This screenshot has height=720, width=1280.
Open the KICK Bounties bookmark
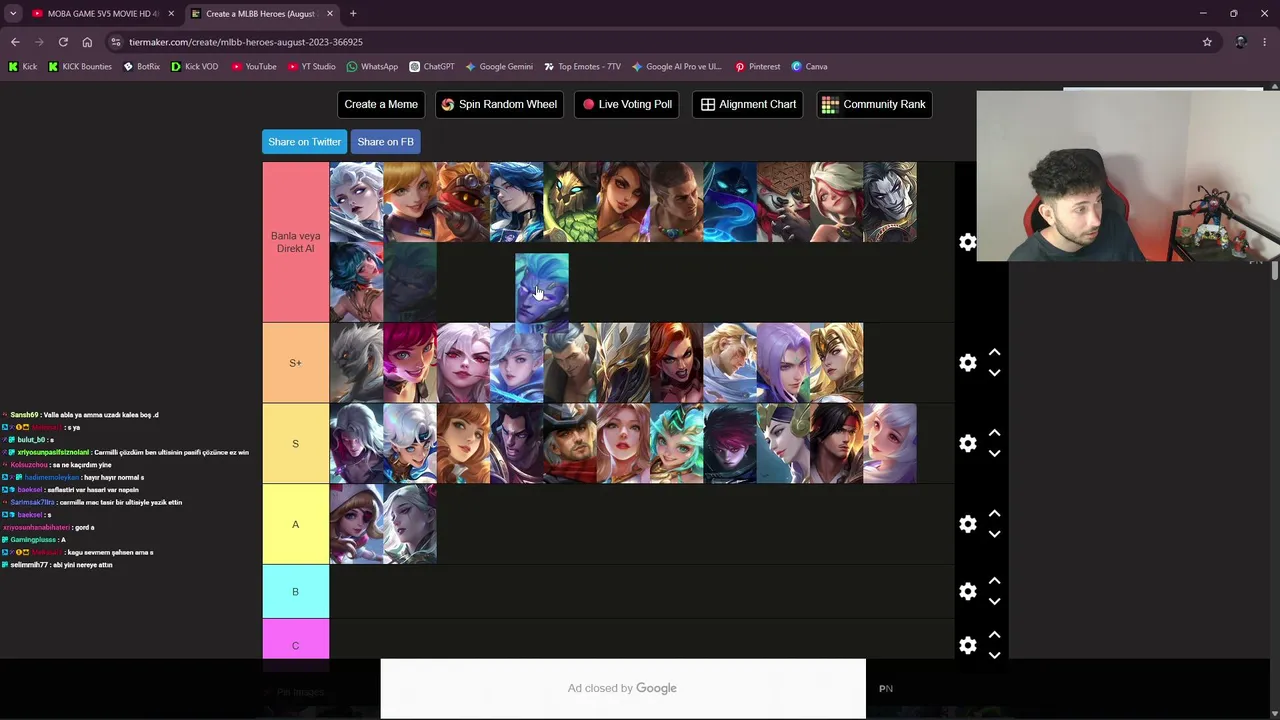tap(80, 66)
